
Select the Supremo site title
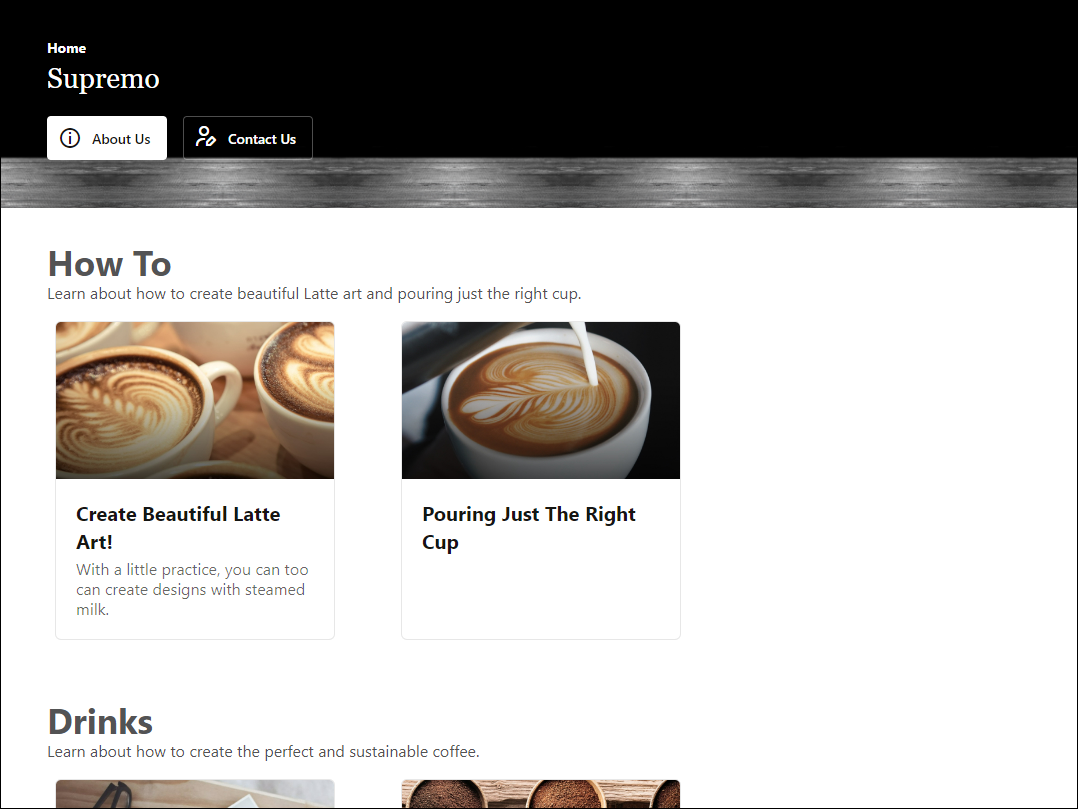coord(103,79)
